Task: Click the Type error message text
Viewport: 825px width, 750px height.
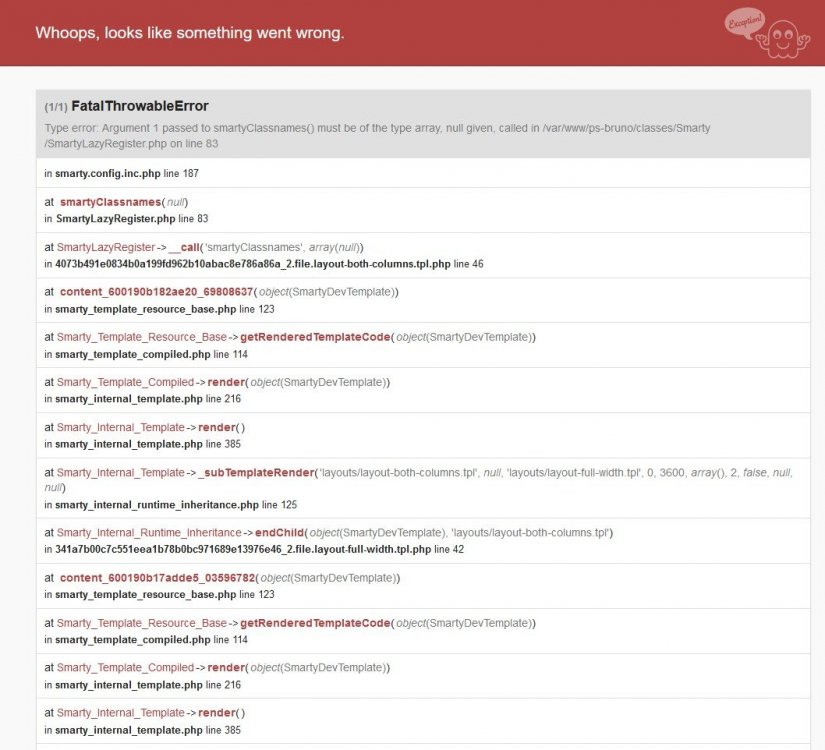Action: [377, 136]
